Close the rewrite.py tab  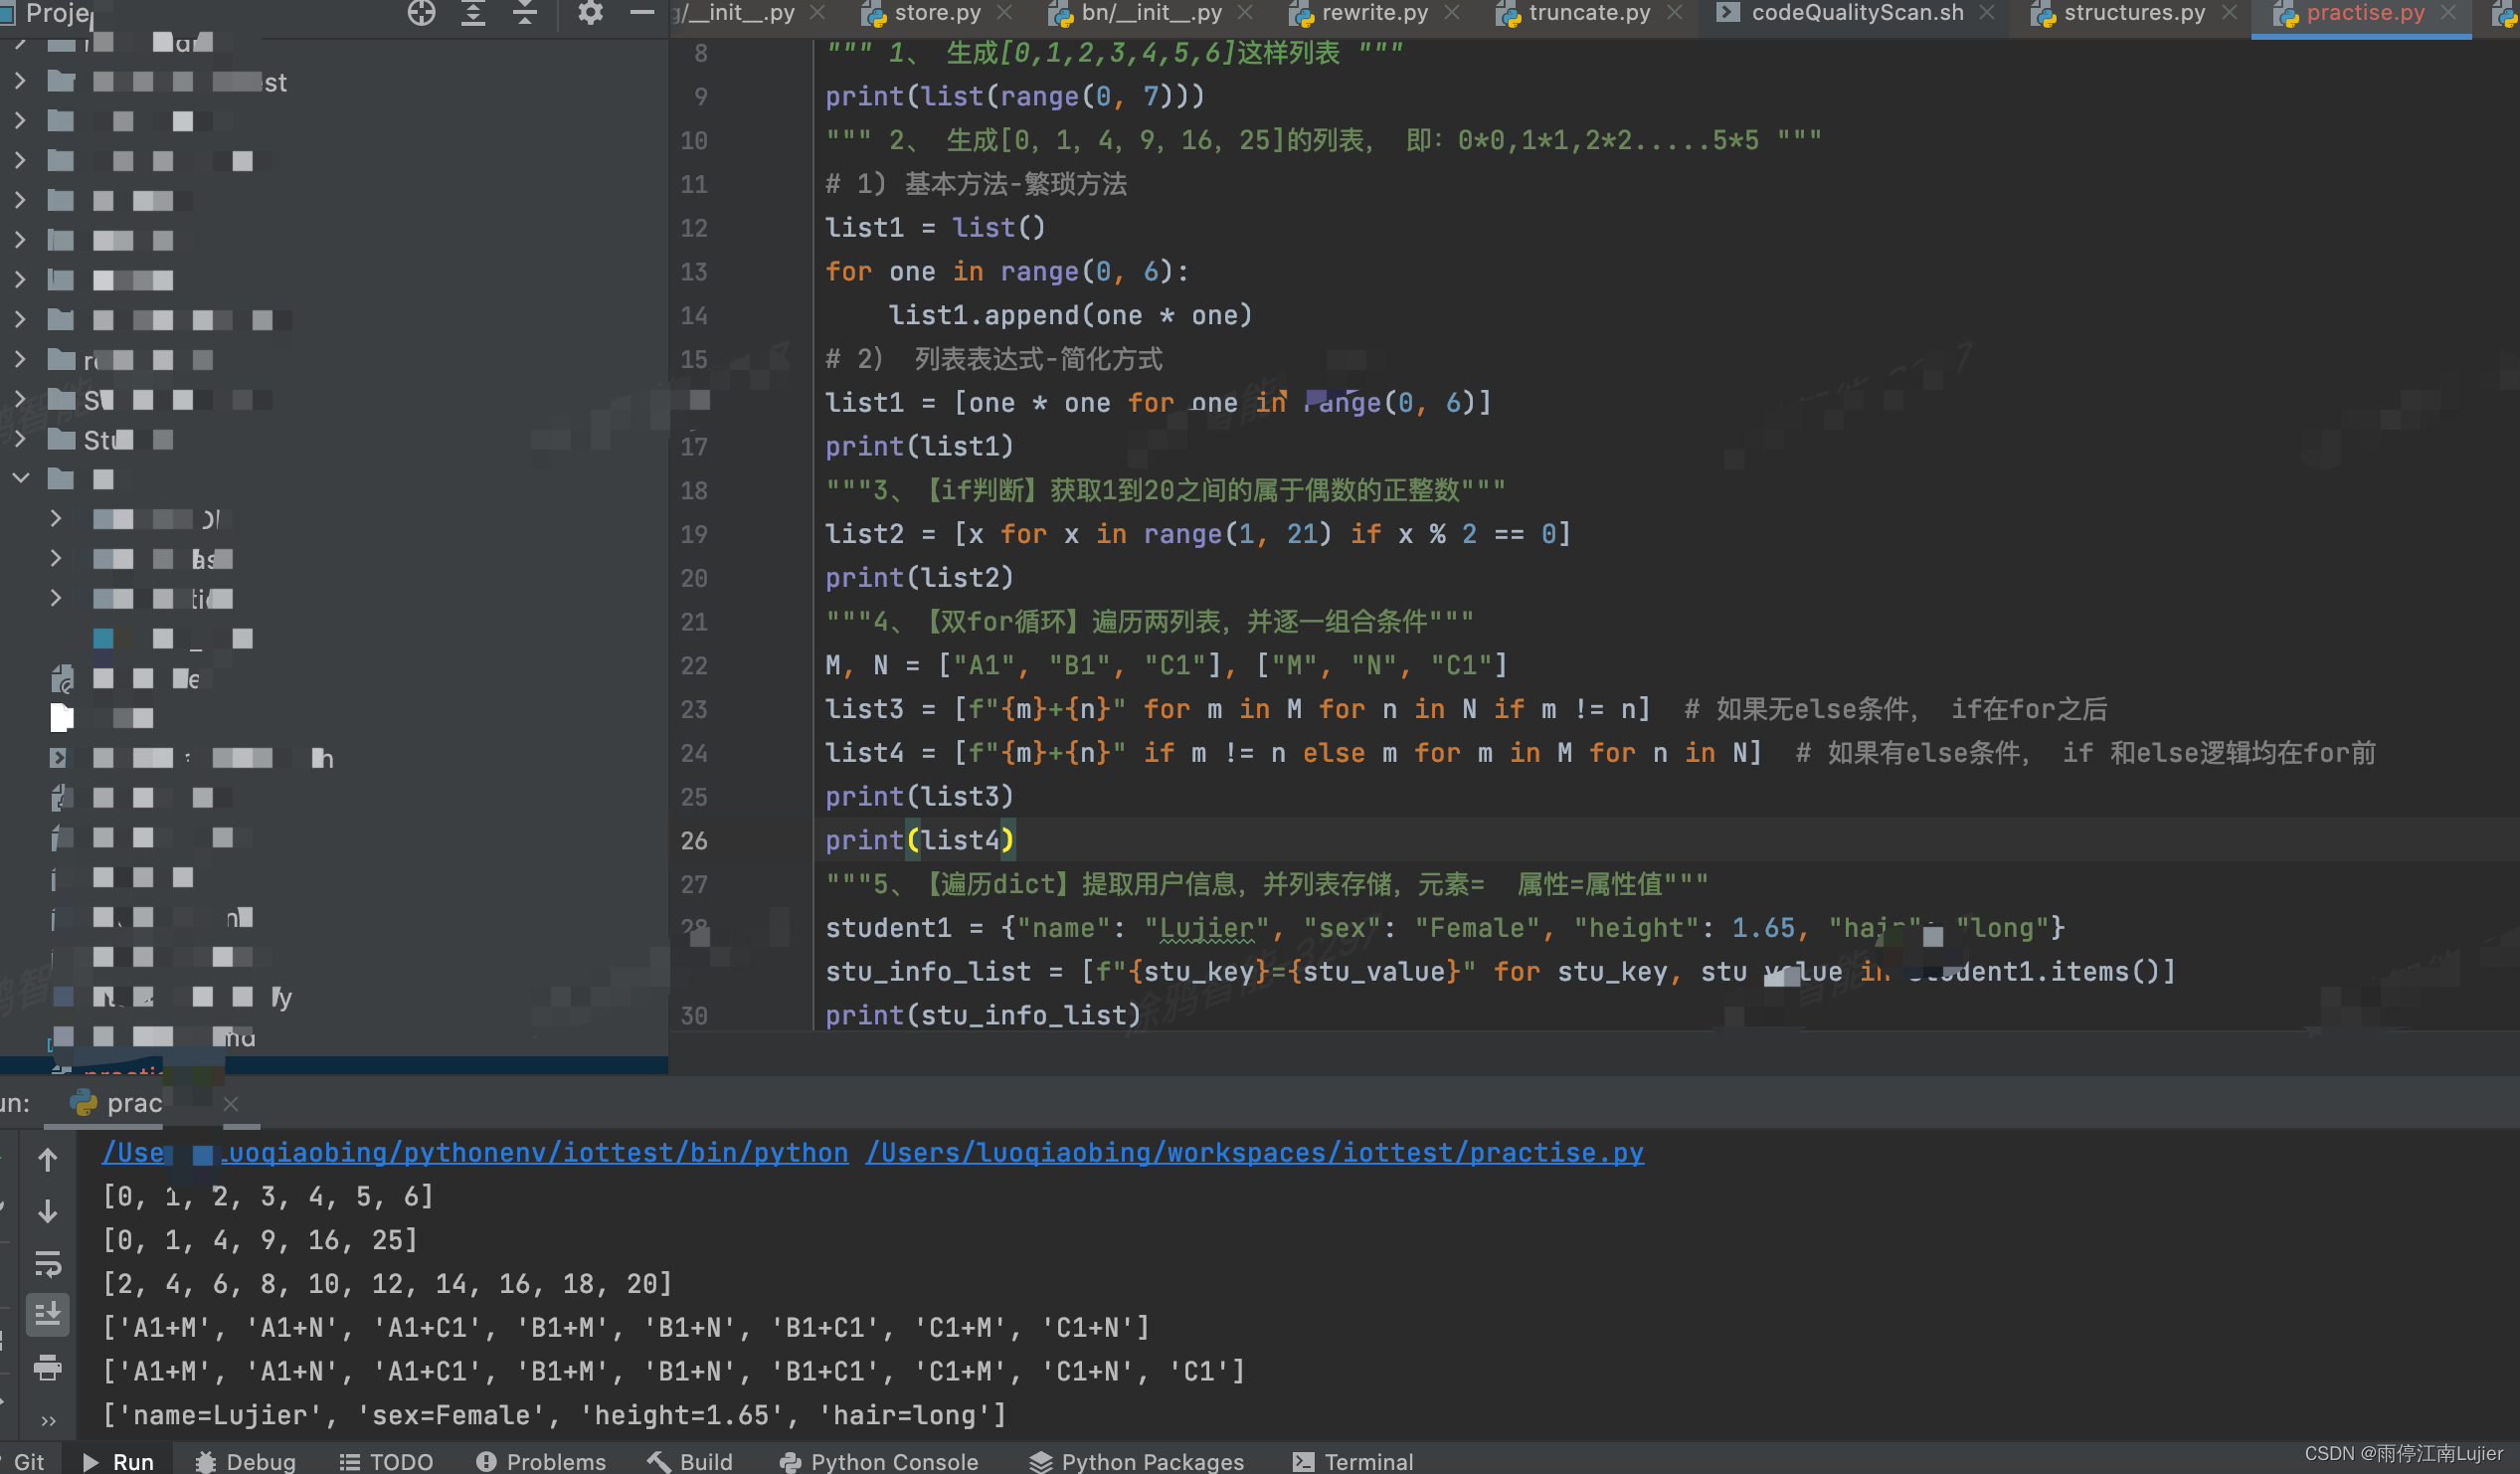1452,13
